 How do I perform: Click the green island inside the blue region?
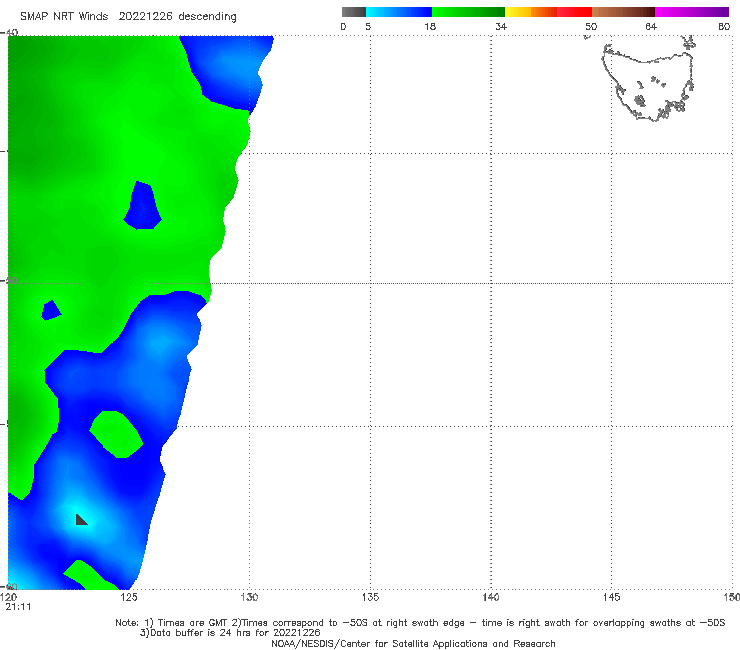(x=116, y=434)
